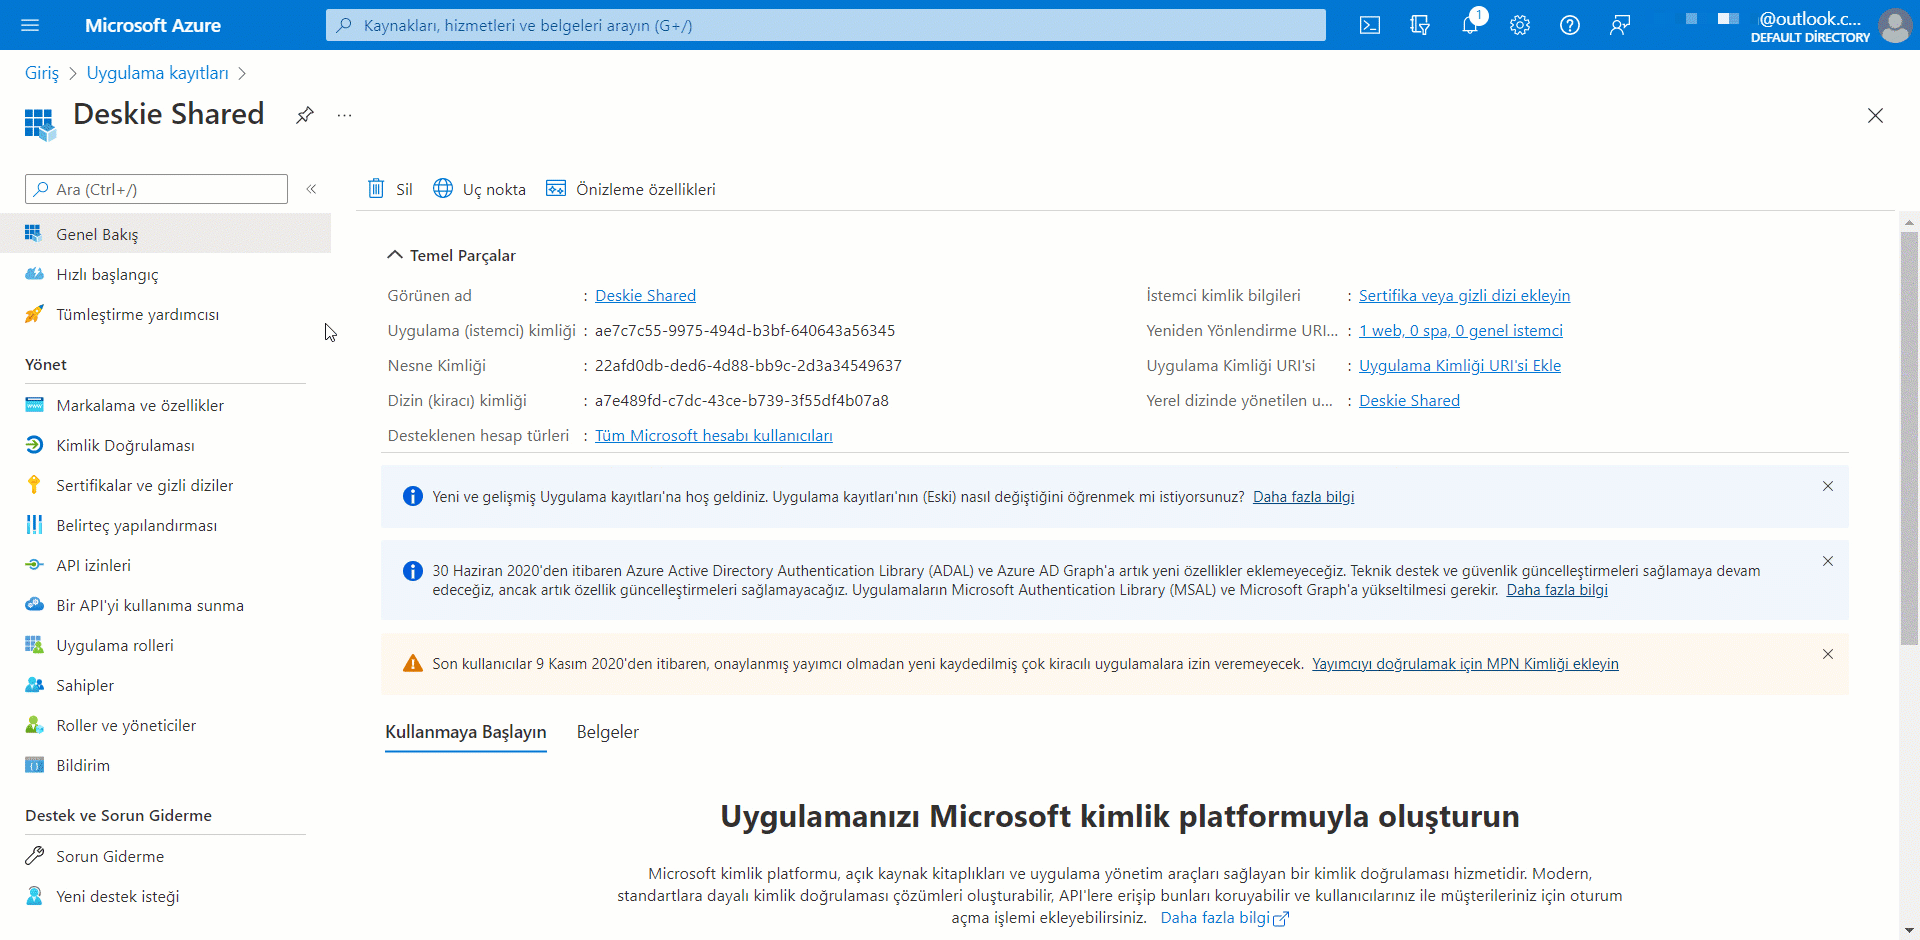Viewport: 1920px width, 940px height.
Task: Click the Sil delete button
Action: click(390, 189)
